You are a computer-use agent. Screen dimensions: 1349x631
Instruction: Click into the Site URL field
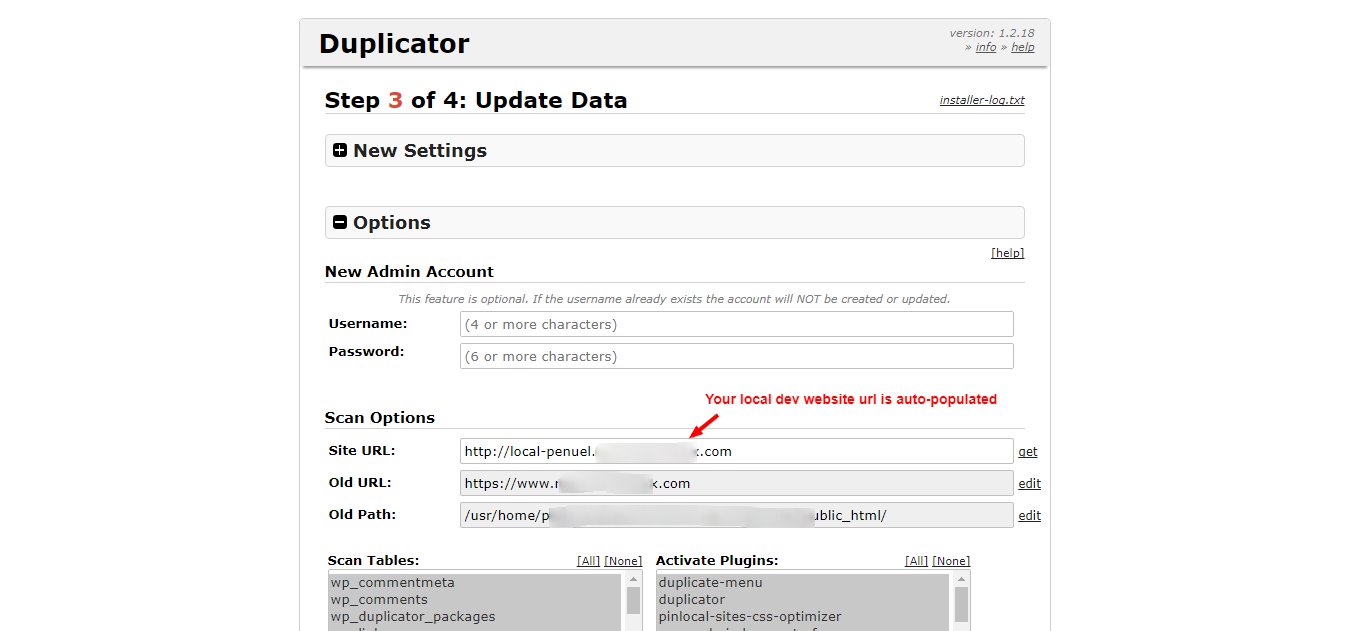(x=736, y=451)
